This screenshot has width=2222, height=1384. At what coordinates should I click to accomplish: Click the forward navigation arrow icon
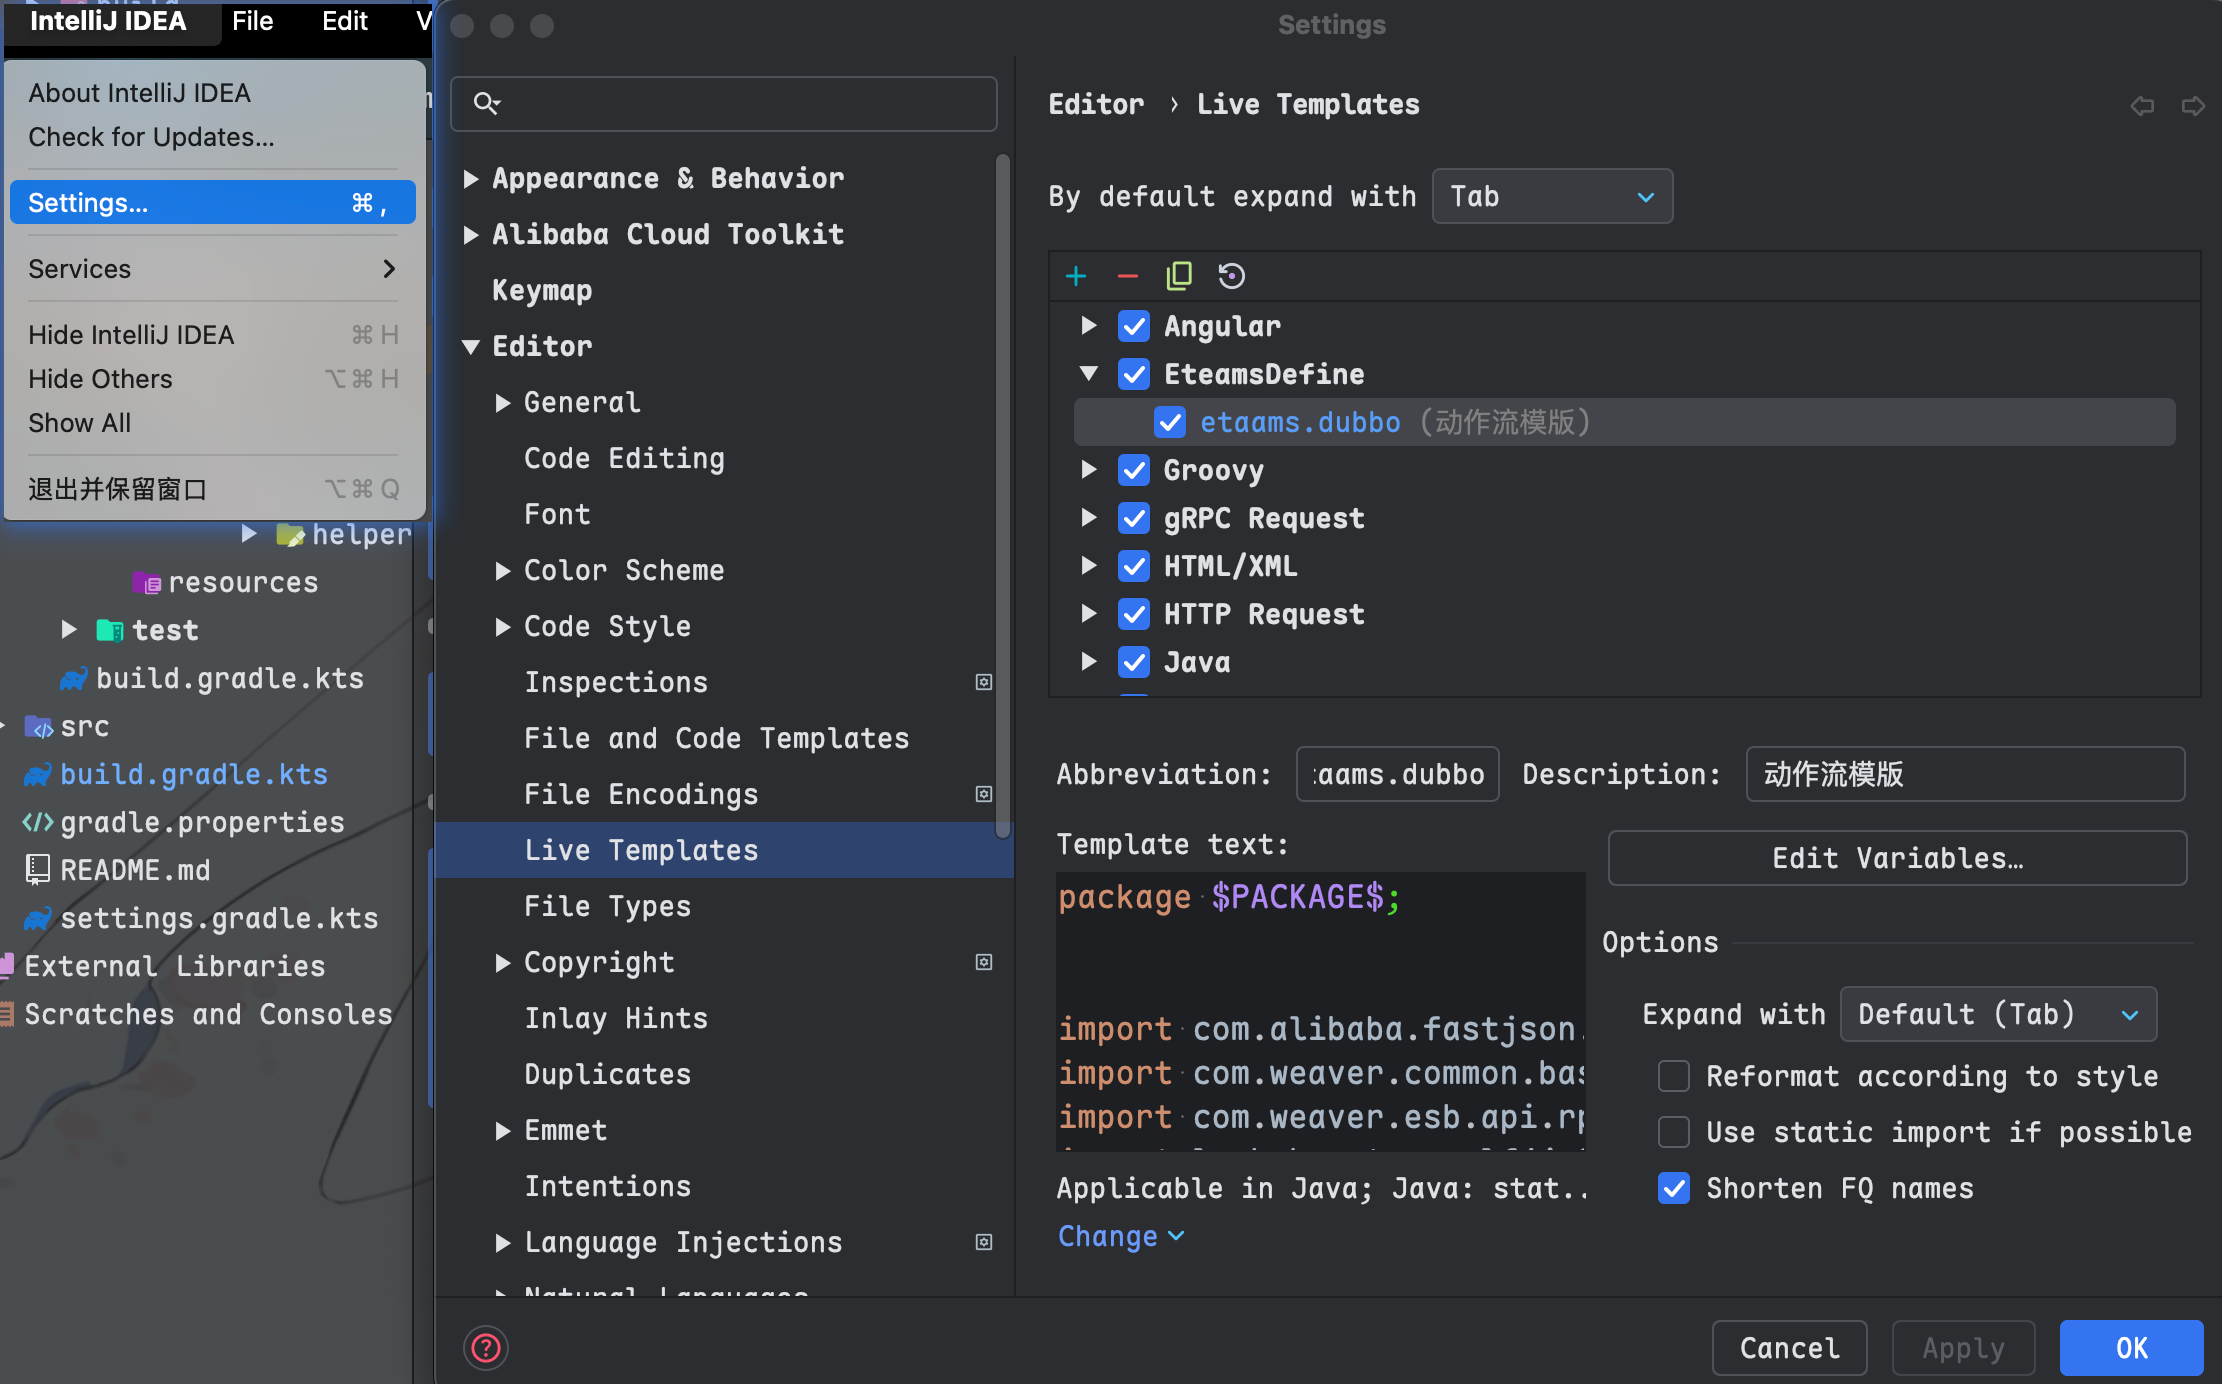tap(2192, 106)
